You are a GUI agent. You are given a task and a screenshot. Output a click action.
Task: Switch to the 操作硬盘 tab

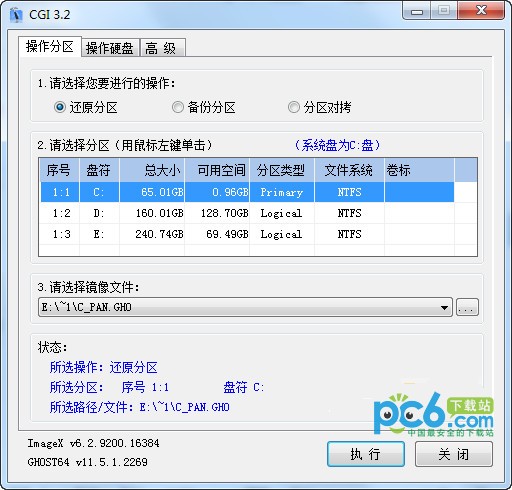pos(110,48)
